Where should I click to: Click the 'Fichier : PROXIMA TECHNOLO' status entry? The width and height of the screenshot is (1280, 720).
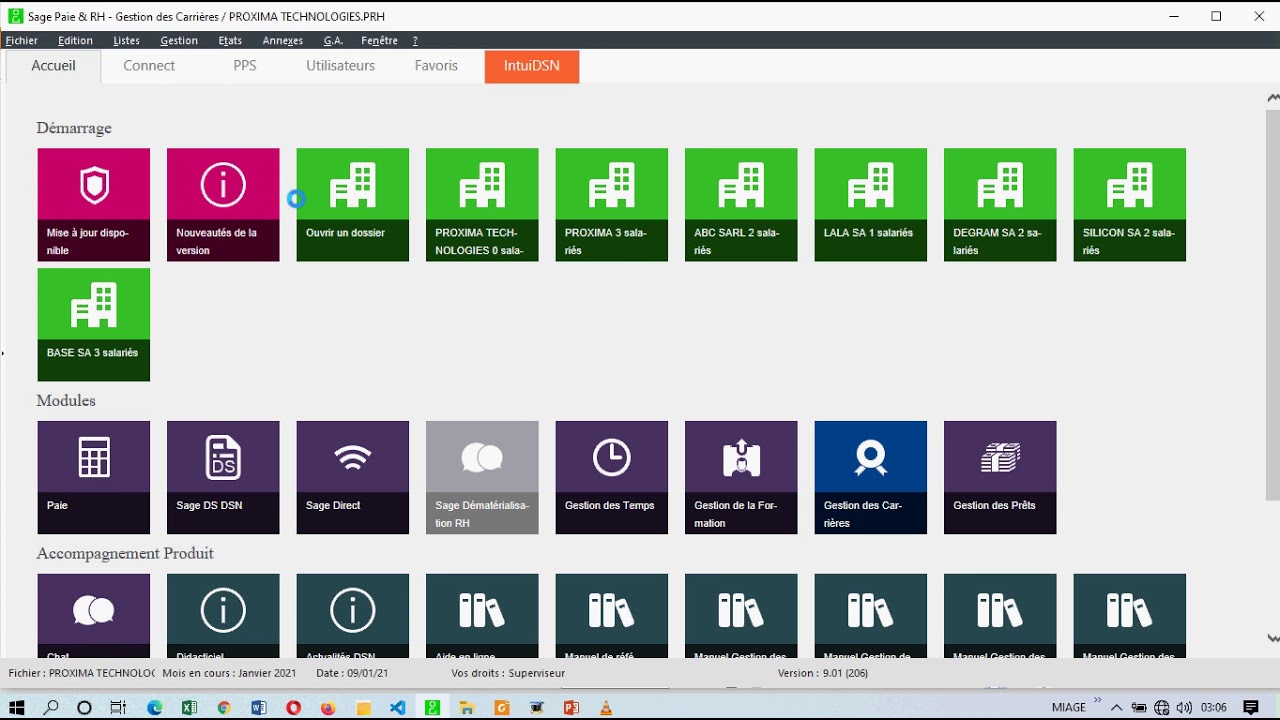coord(81,673)
